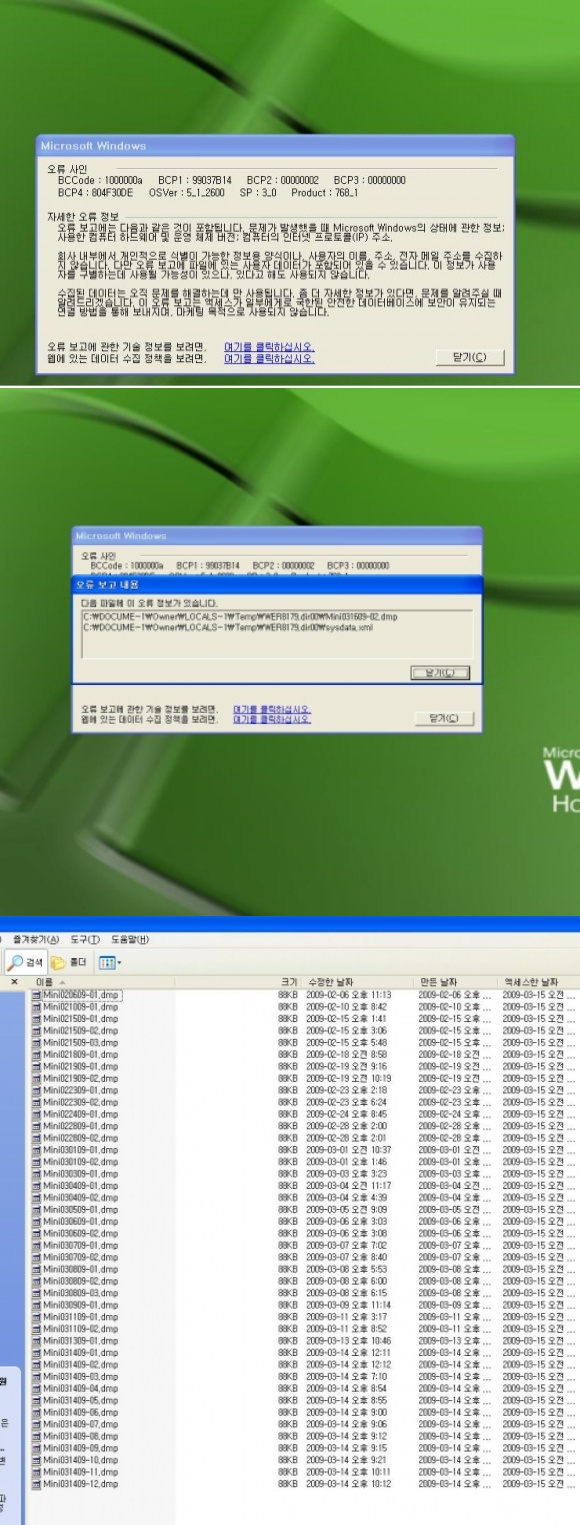This screenshot has width=580, height=1525.
Task: Click file icon of Mini020609-01.dmp
Action: [x=36, y=994]
